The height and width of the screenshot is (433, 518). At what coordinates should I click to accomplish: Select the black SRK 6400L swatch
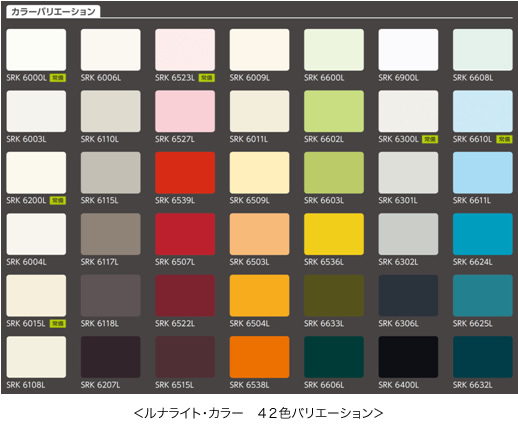(408, 357)
